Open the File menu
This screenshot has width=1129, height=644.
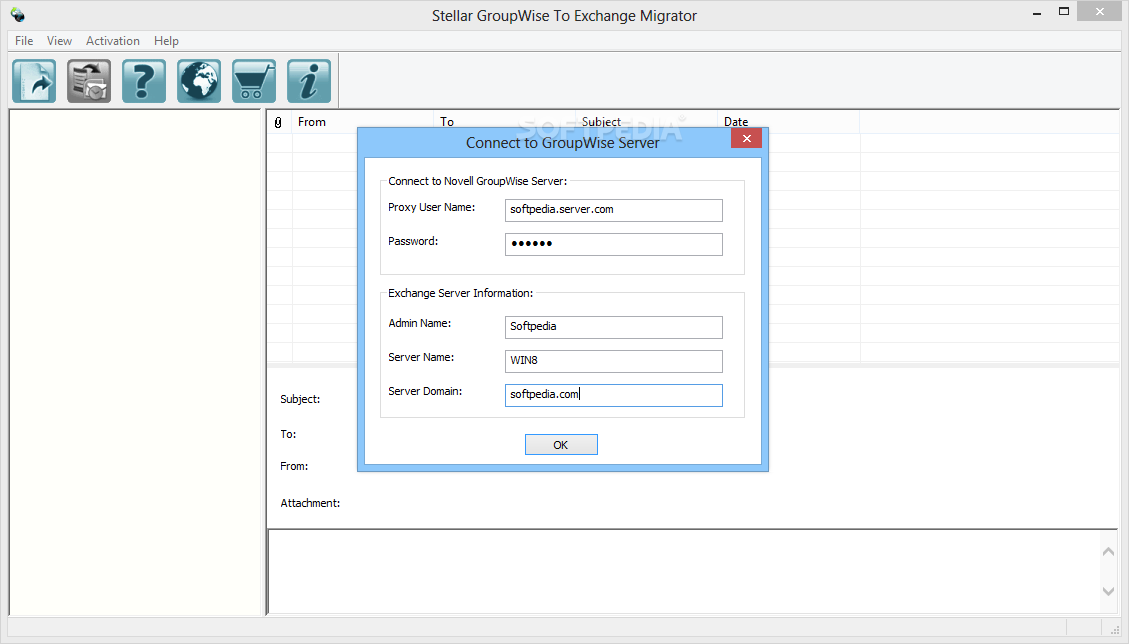pyautogui.click(x=24, y=41)
